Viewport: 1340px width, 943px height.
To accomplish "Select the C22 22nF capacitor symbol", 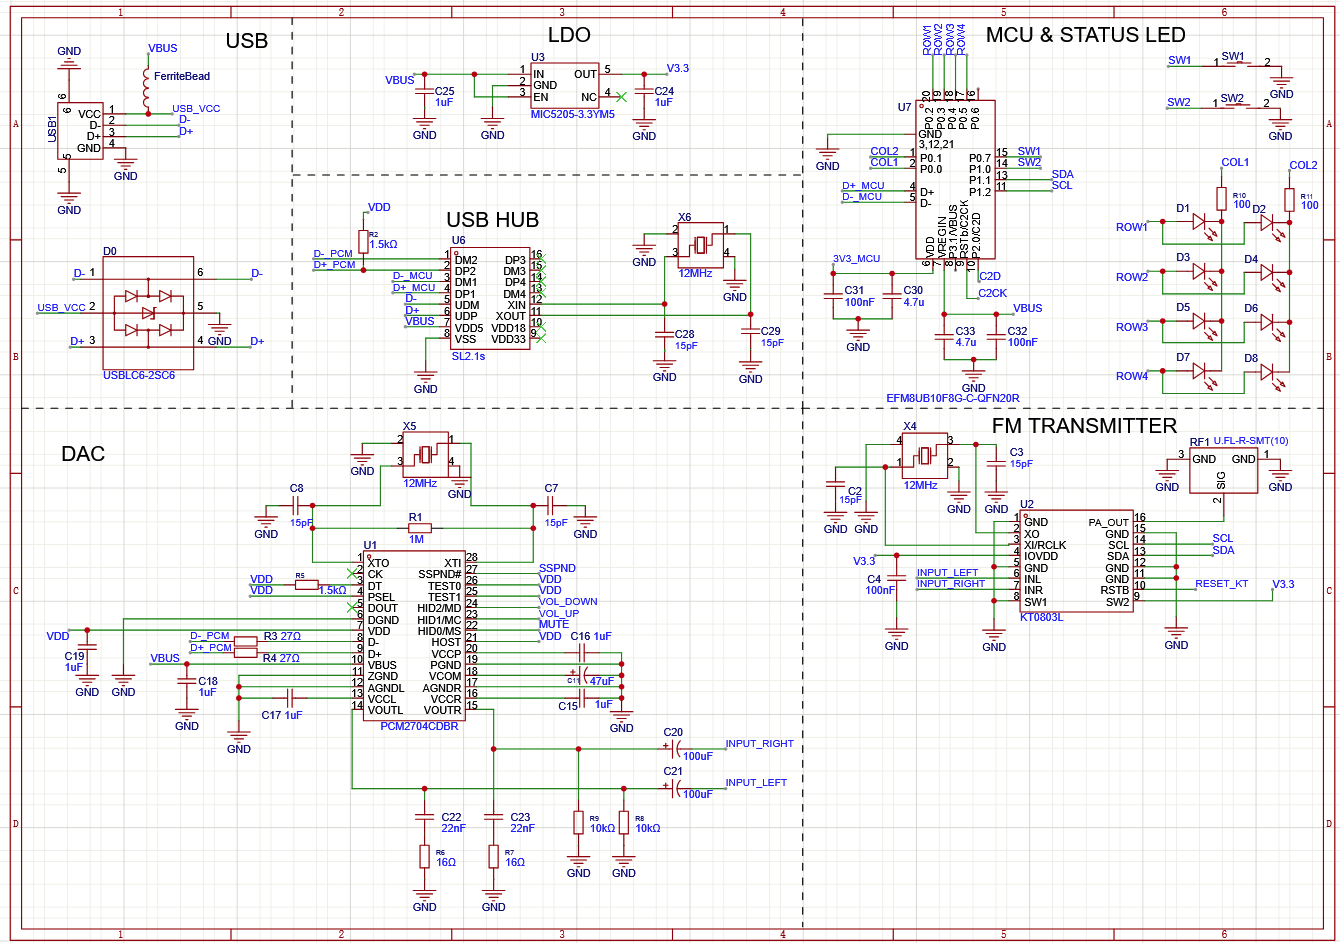I will (x=425, y=816).
